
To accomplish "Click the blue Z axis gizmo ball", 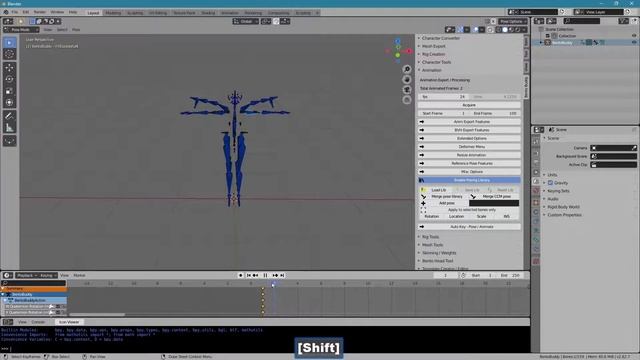I will point(398,41).
